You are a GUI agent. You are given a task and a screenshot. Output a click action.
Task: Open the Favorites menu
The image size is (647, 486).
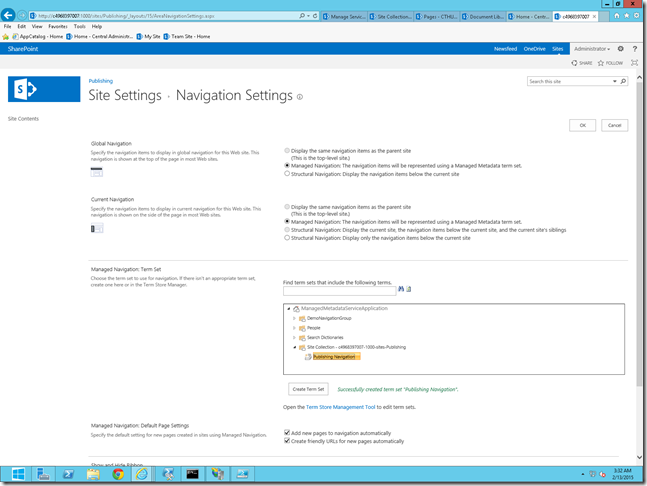(58, 26)
